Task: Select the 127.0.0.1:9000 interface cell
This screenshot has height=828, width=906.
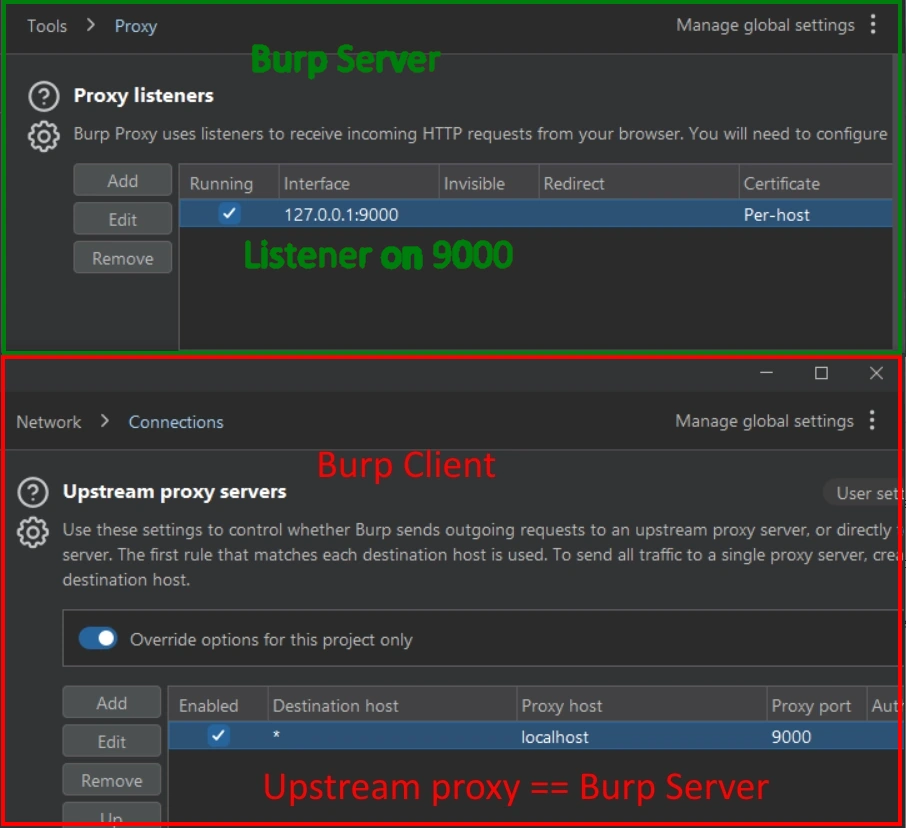Action: click(x=359, y=214)
